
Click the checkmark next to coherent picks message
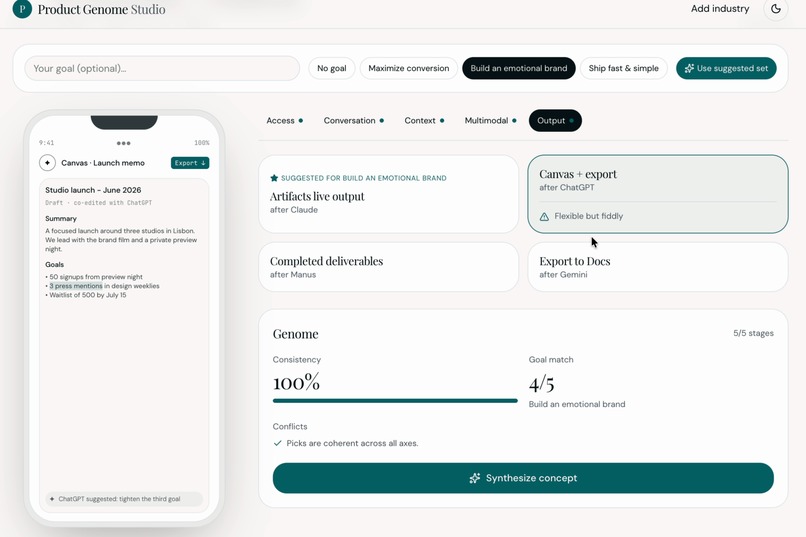click(x=278, y=443)
